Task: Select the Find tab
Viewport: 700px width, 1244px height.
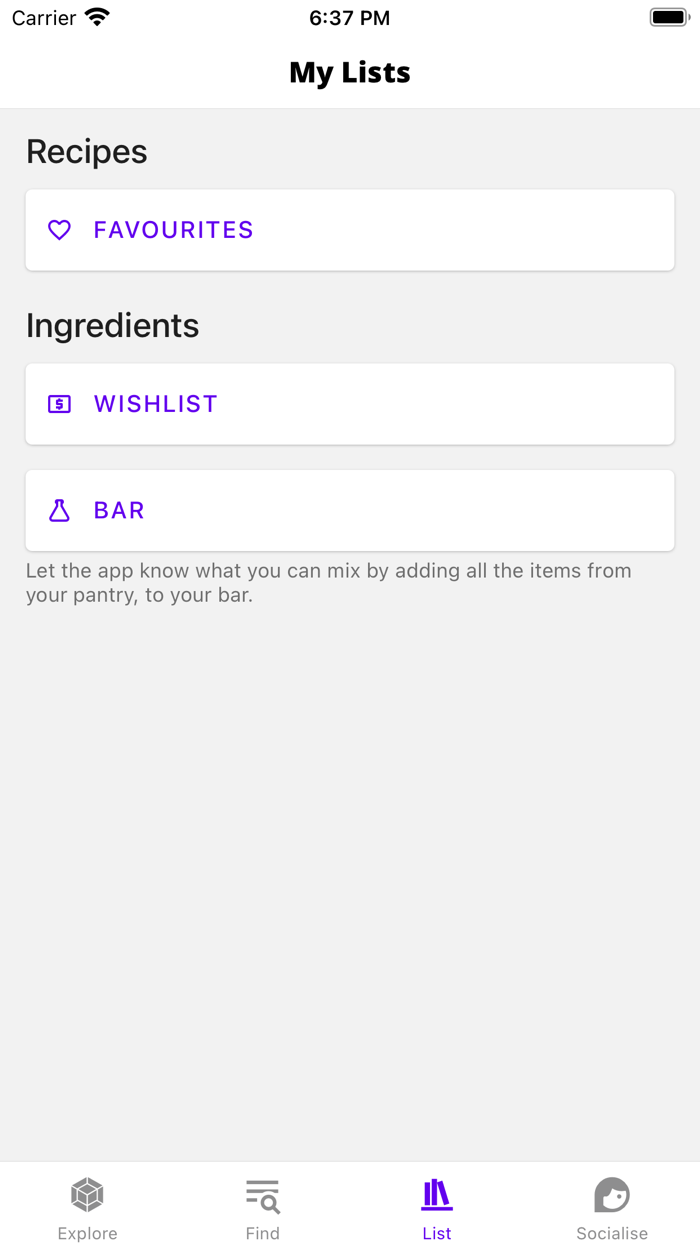Action: pos(262,1207)
